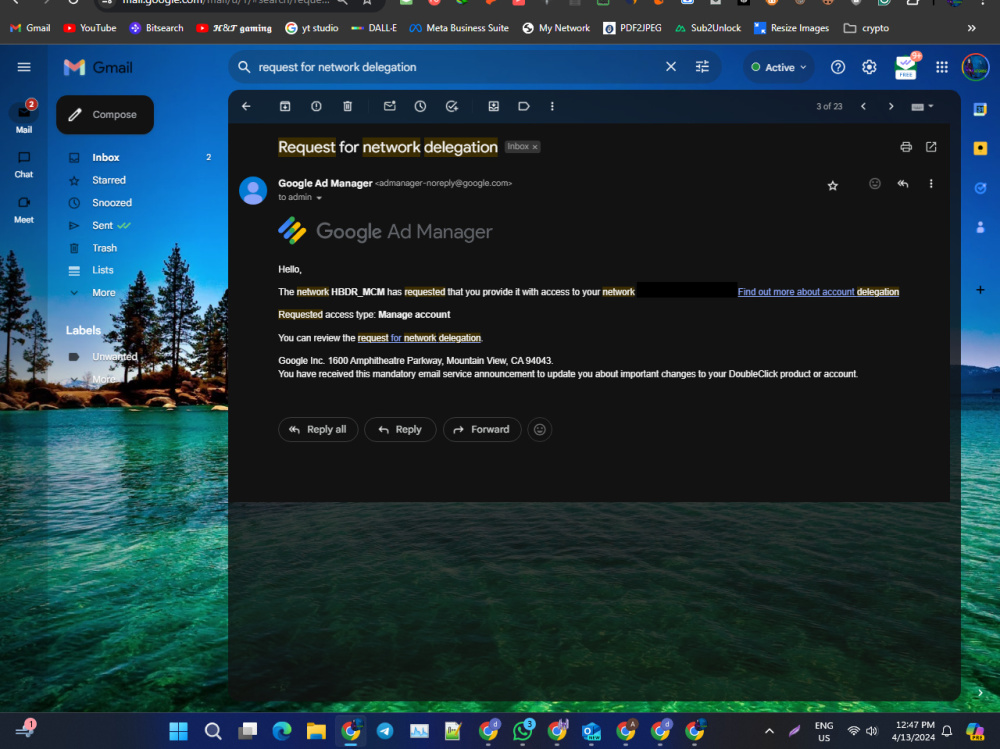Expand recipient details next to admin
Viewport: 1000px width, 749px height.
tap(319, 198)
